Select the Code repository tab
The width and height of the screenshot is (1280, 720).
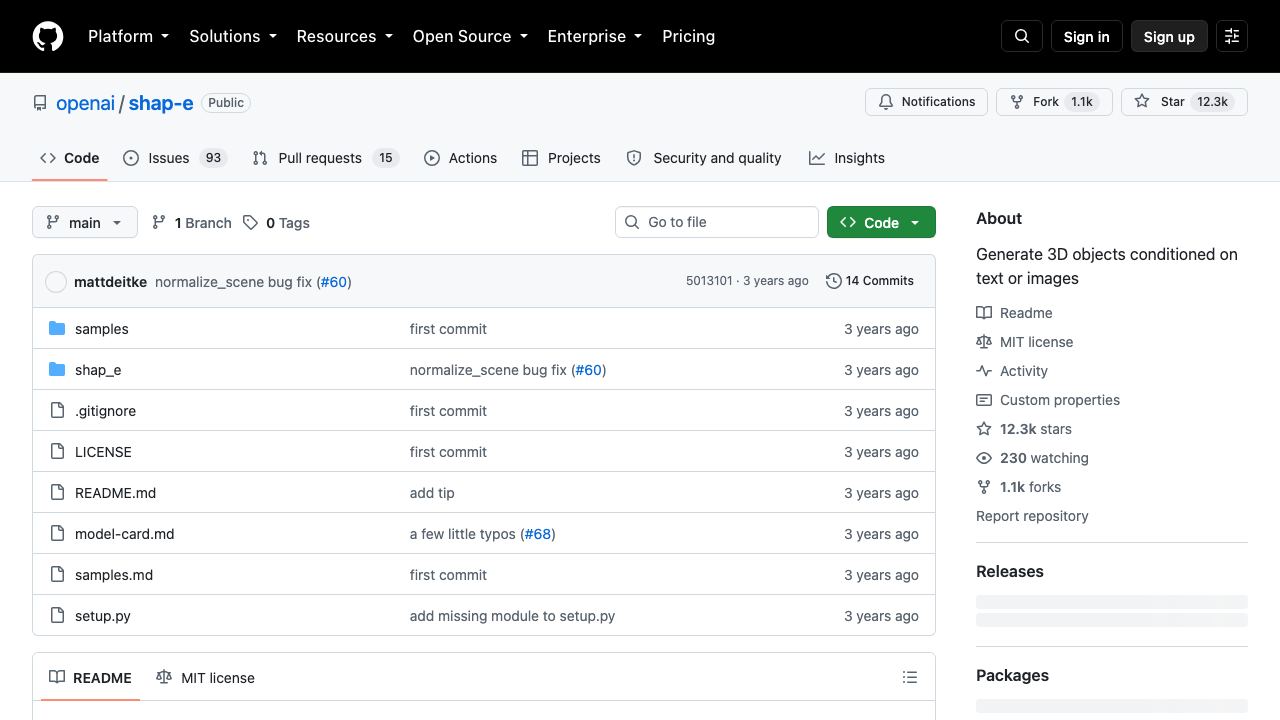70,158
